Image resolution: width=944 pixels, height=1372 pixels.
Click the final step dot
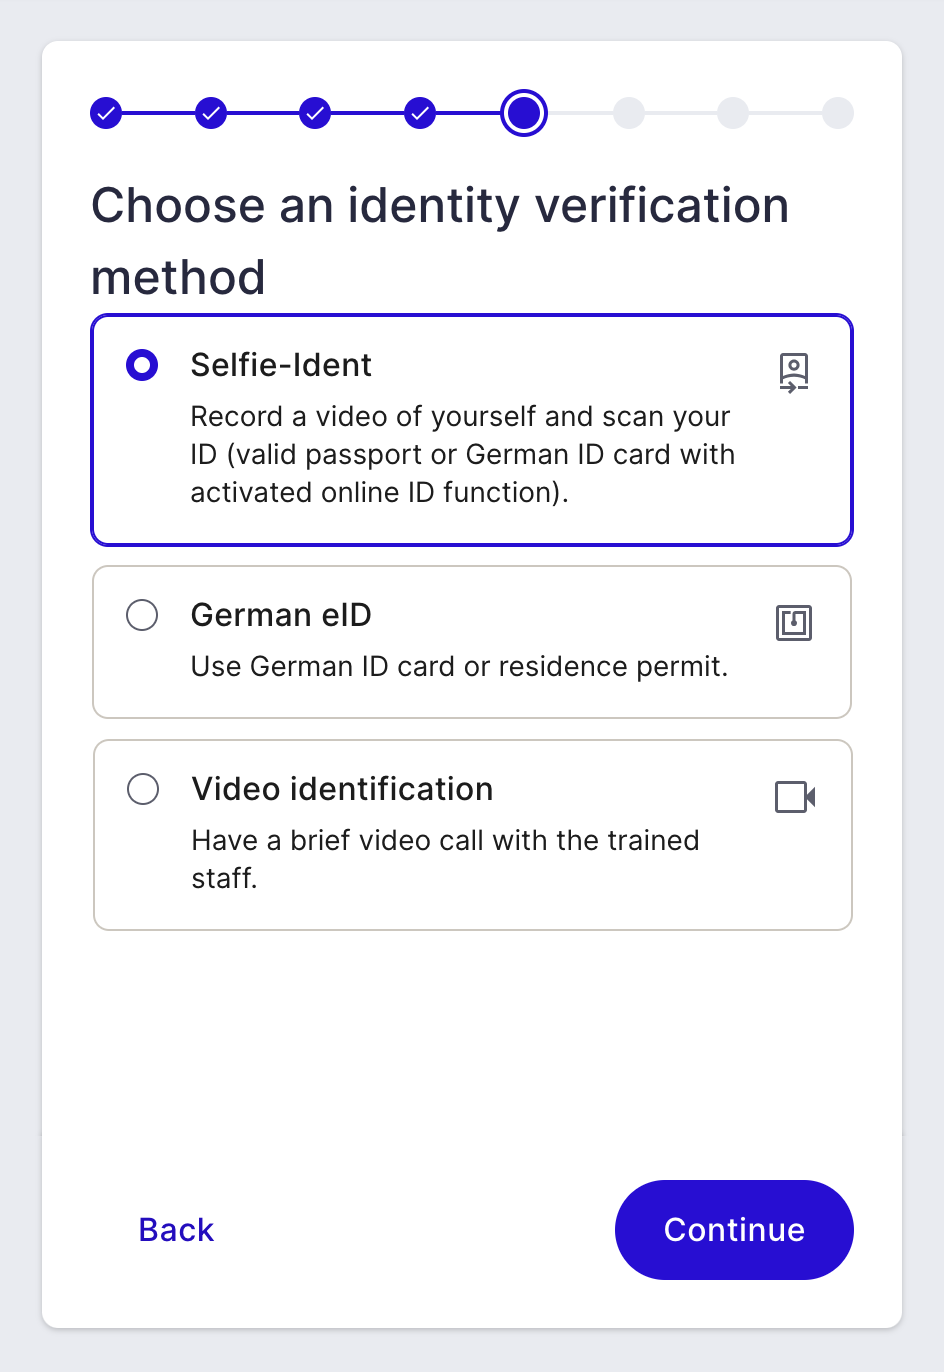838,113
